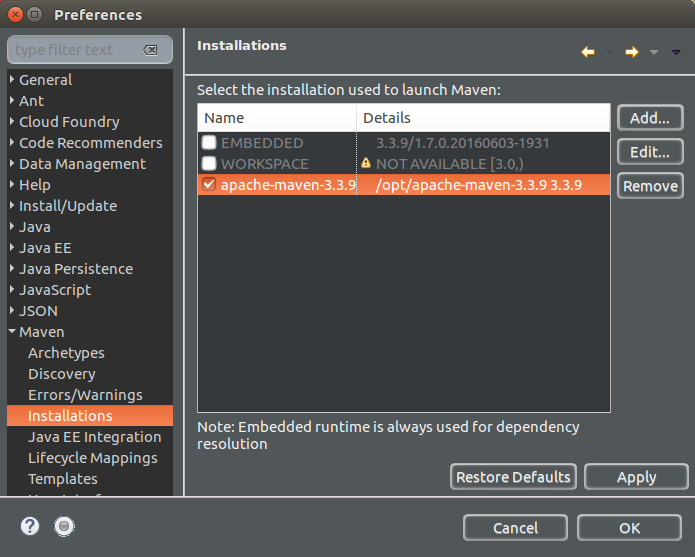Check the WORKSPACE installation checkbox
Image resolution: width=695 pixels, height=557 pixels.
tap(209, 164)
